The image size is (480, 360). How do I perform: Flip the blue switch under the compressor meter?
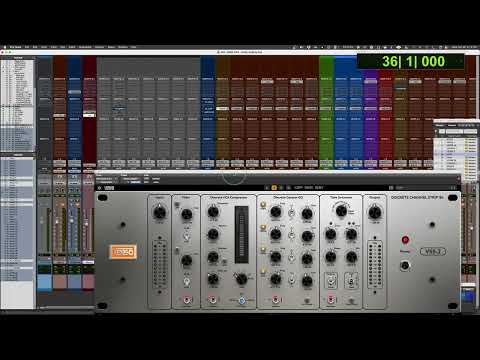pyautogui.click(x=242, y=301)
